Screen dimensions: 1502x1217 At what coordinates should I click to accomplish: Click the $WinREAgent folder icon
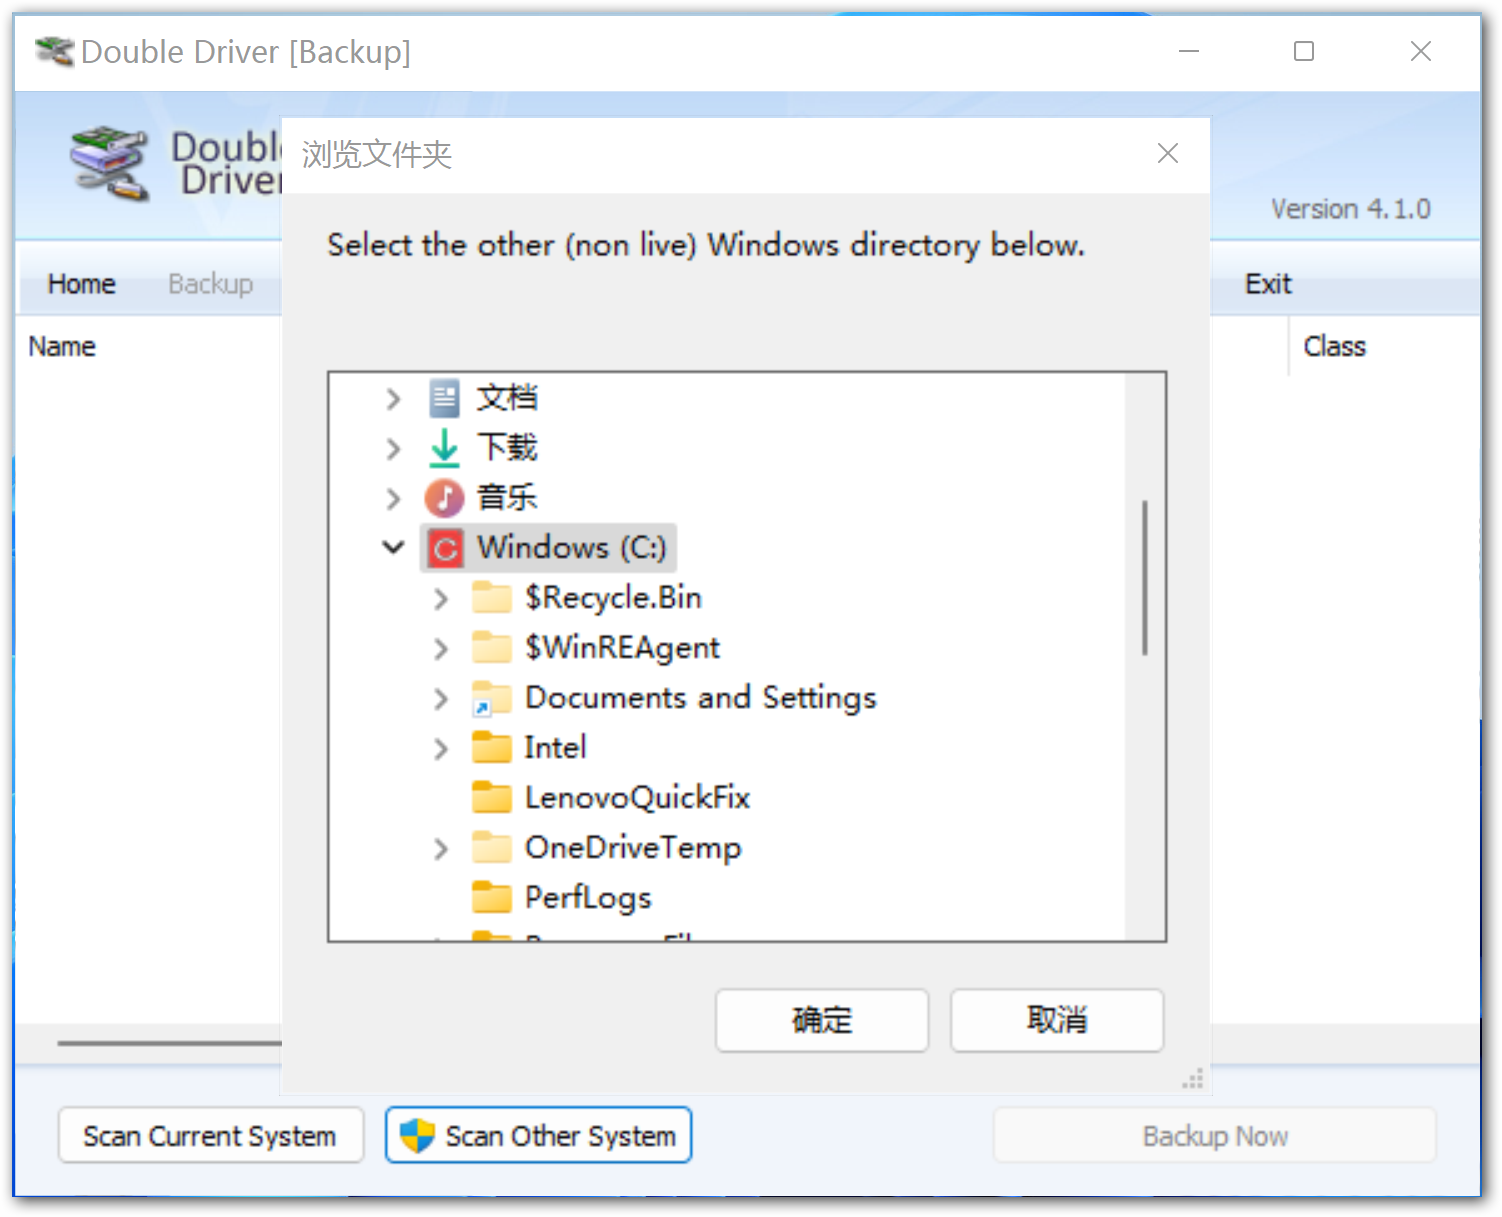(492, 647)
